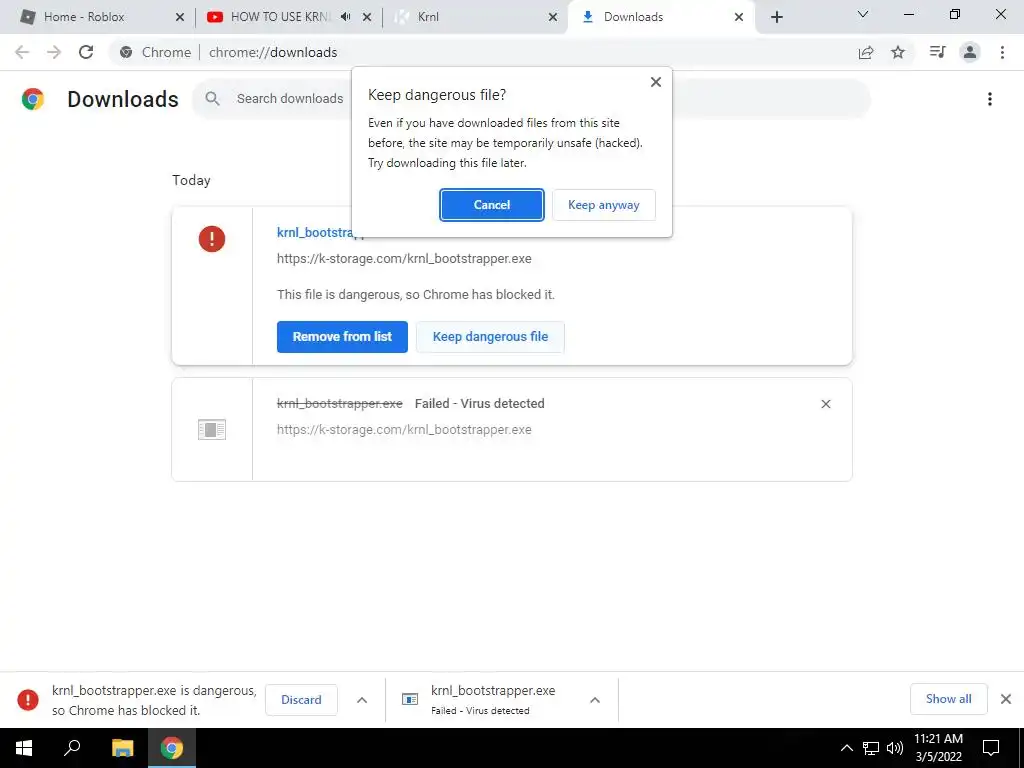Click the failed download file icon
Image resolution: width=1024 pixels, height=768 pixels.
(212, 430)
